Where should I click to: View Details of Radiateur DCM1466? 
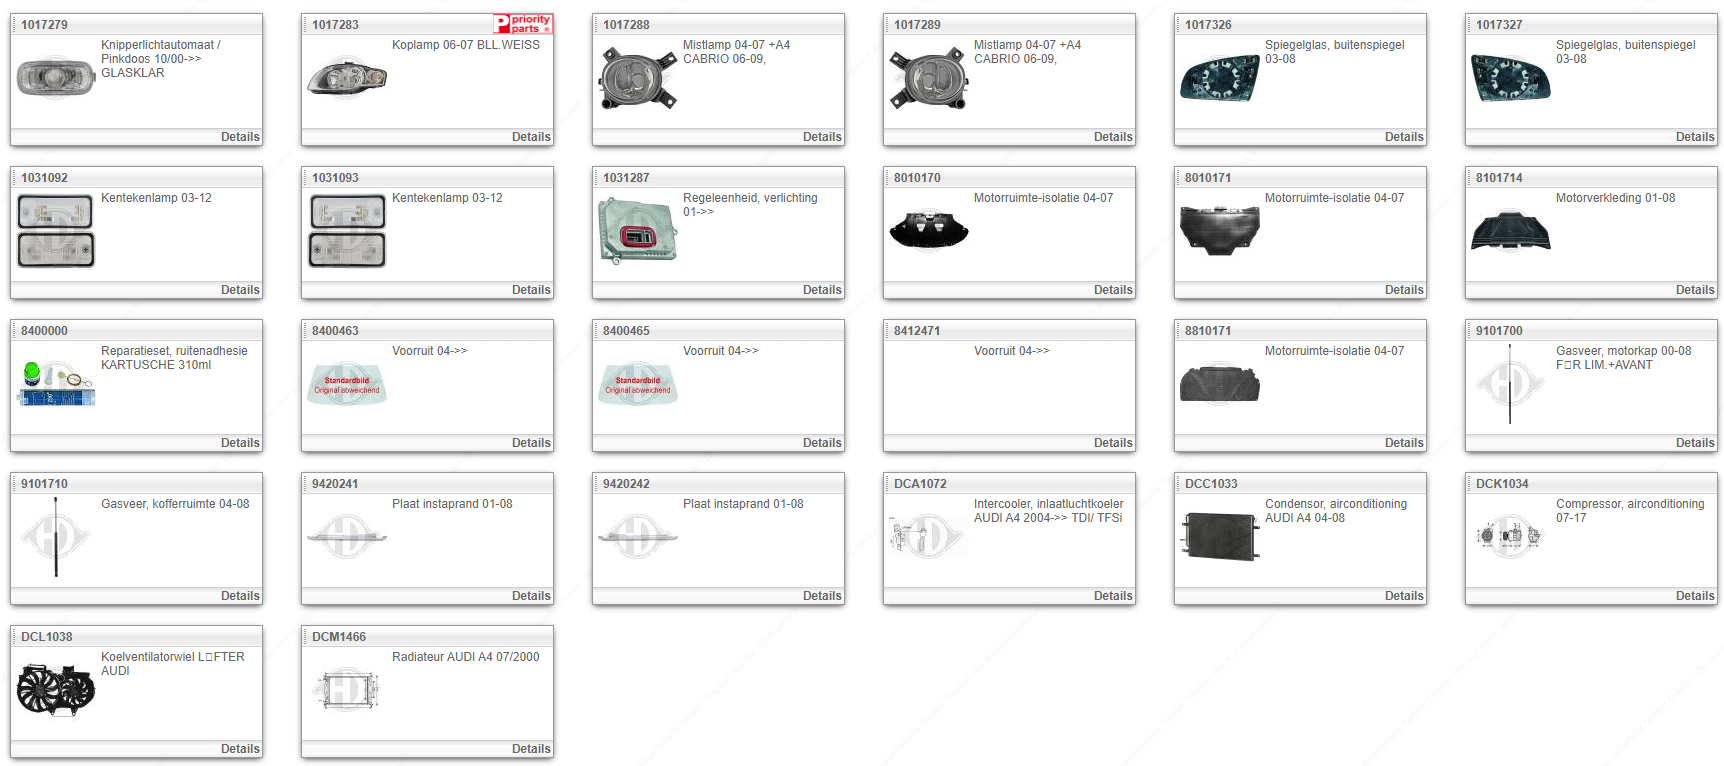tap(531, 749)
